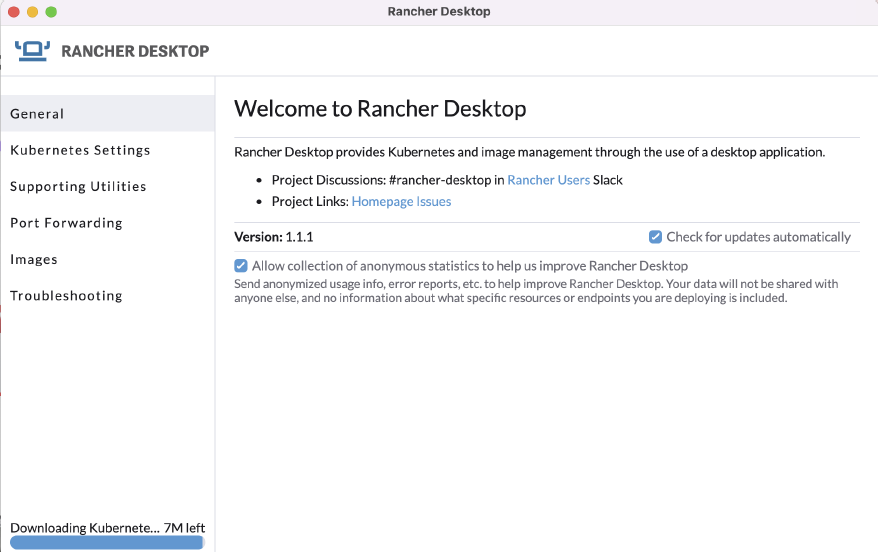
Task: Open the Troubleshooting page
Action: click(x=66, y=296)
